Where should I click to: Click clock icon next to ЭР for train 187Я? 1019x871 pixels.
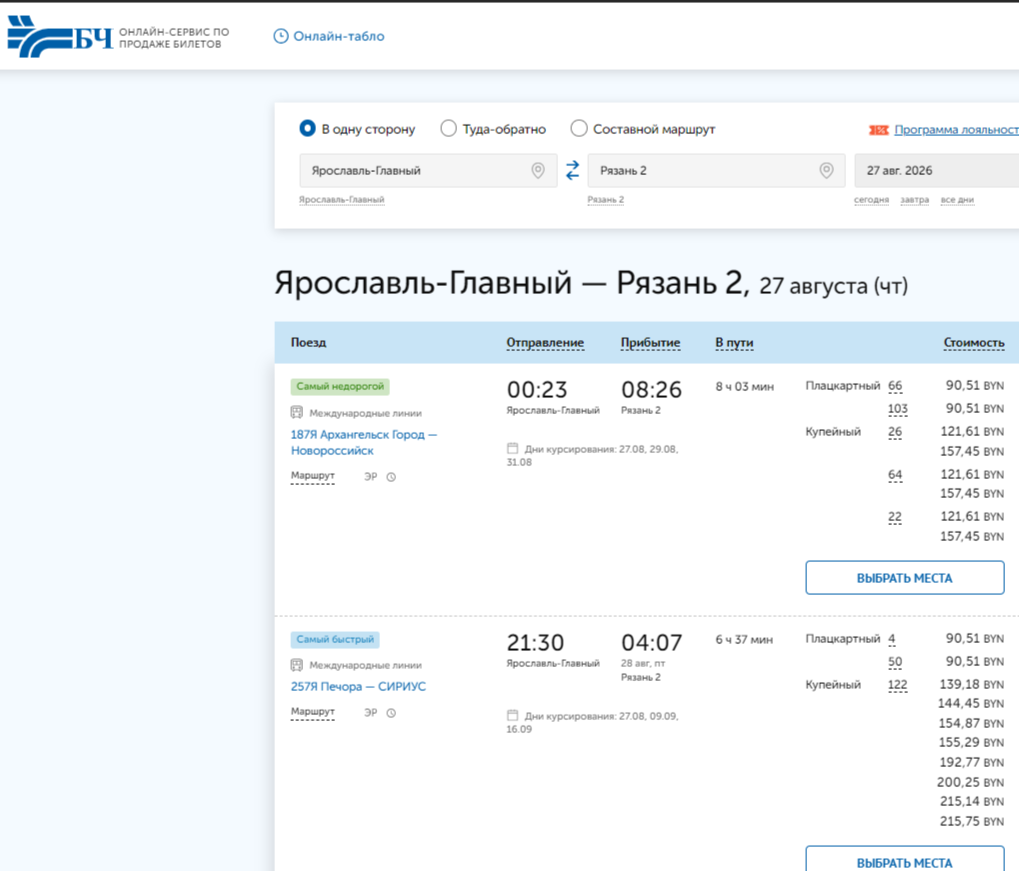pos(391,477)
